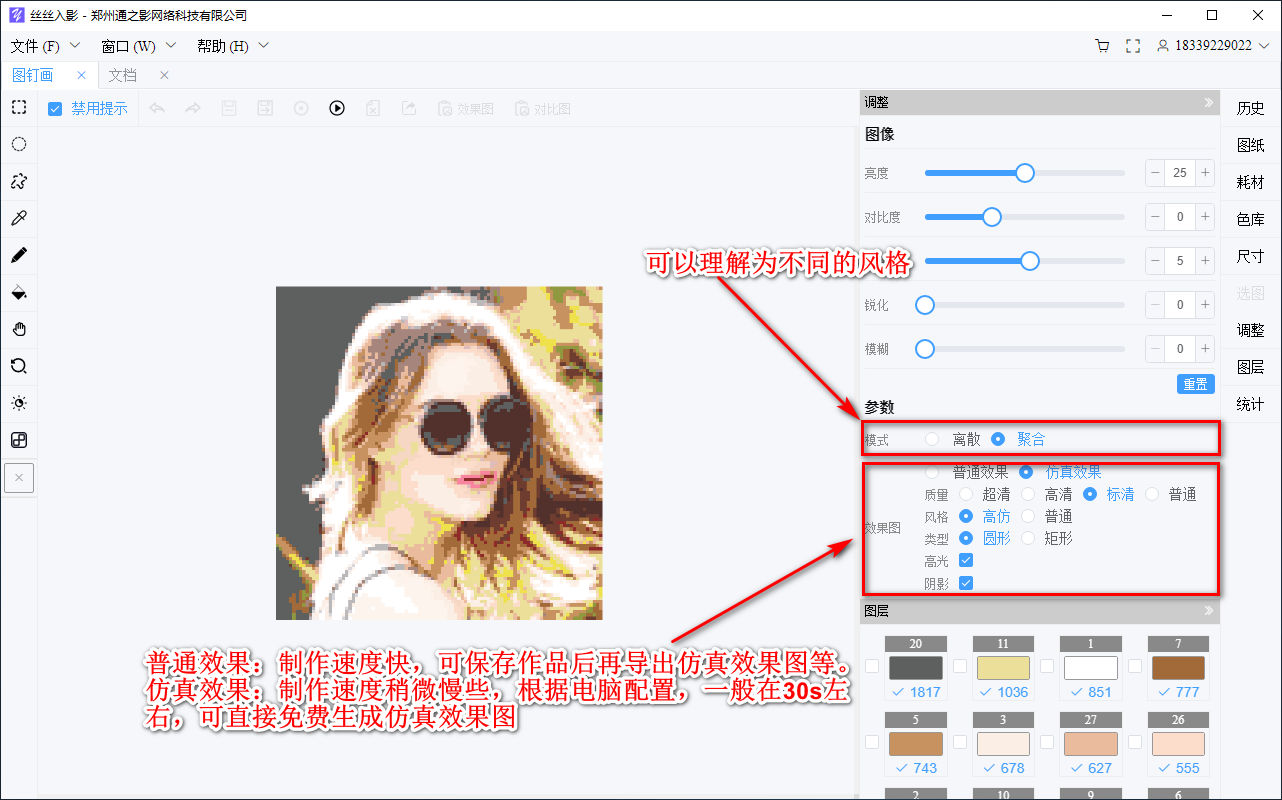
Task: Switch to the 文档 tab
Action: (122, 74)
